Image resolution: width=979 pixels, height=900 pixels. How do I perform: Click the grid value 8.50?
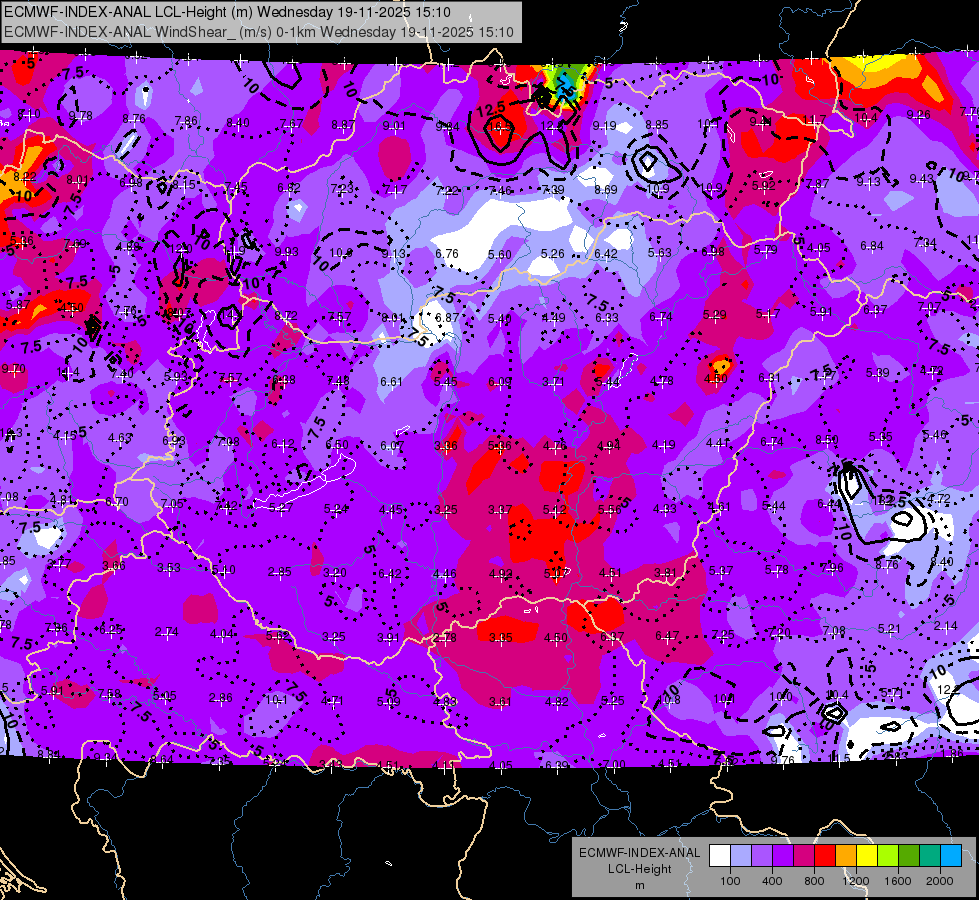click(827, 440)
